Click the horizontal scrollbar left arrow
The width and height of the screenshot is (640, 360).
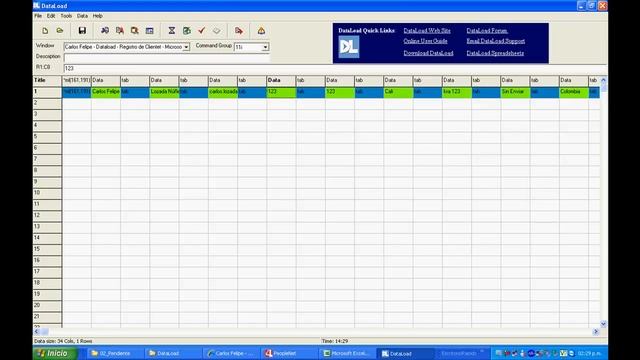[36, 332]
